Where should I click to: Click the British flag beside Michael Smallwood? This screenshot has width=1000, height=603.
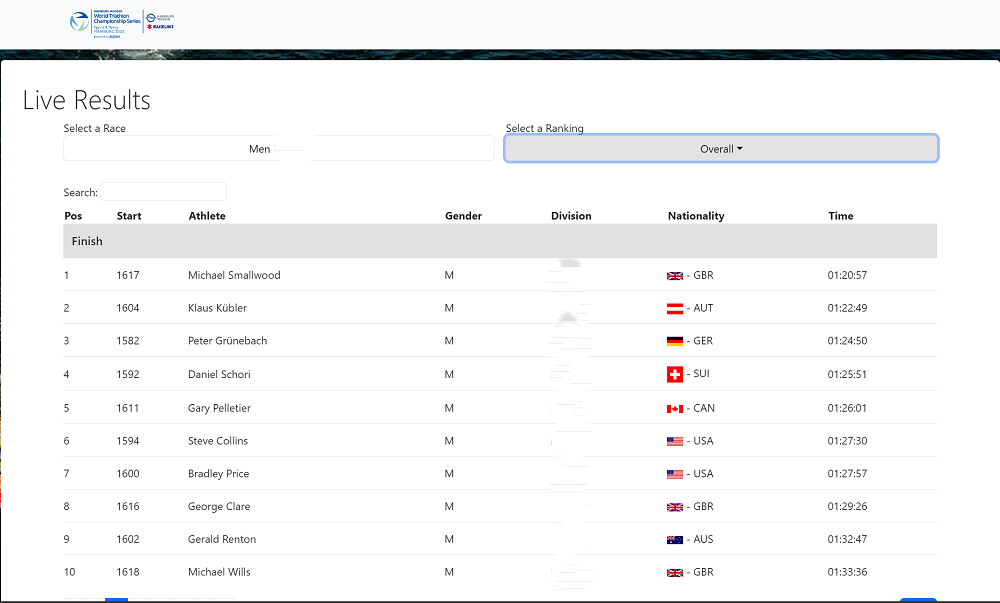coord(675,275)
